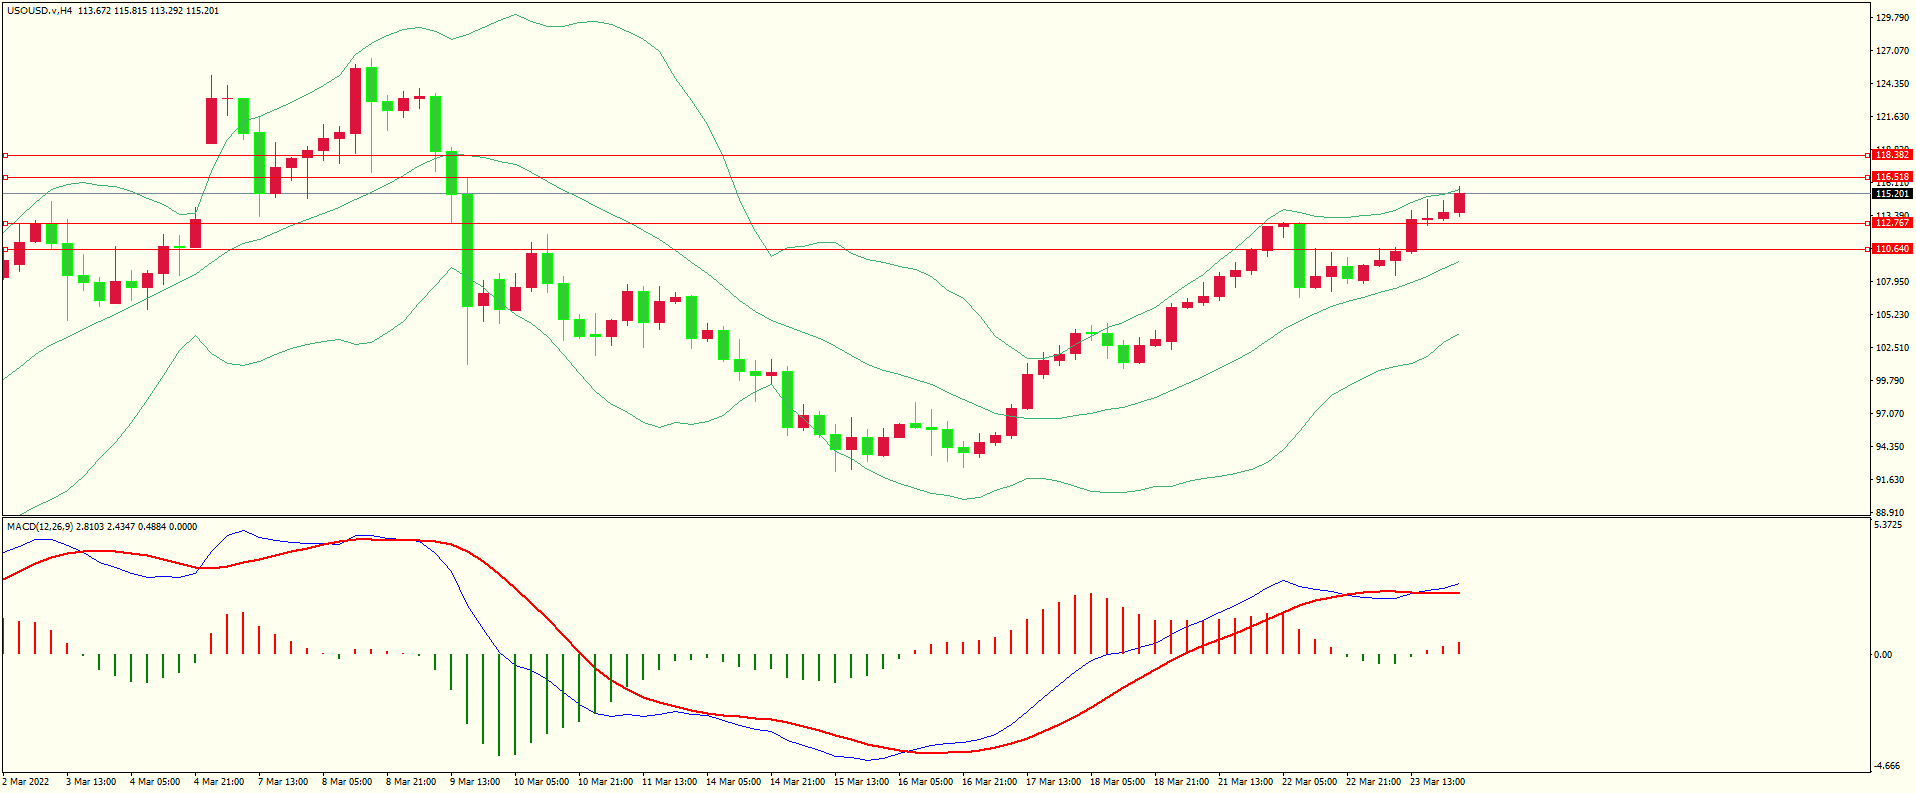Click the 17 Mar 13:00 time label
Image resolution: width=1916 pixels, height=793 pixels.
pyautogui.click(x=1053, y=782)
